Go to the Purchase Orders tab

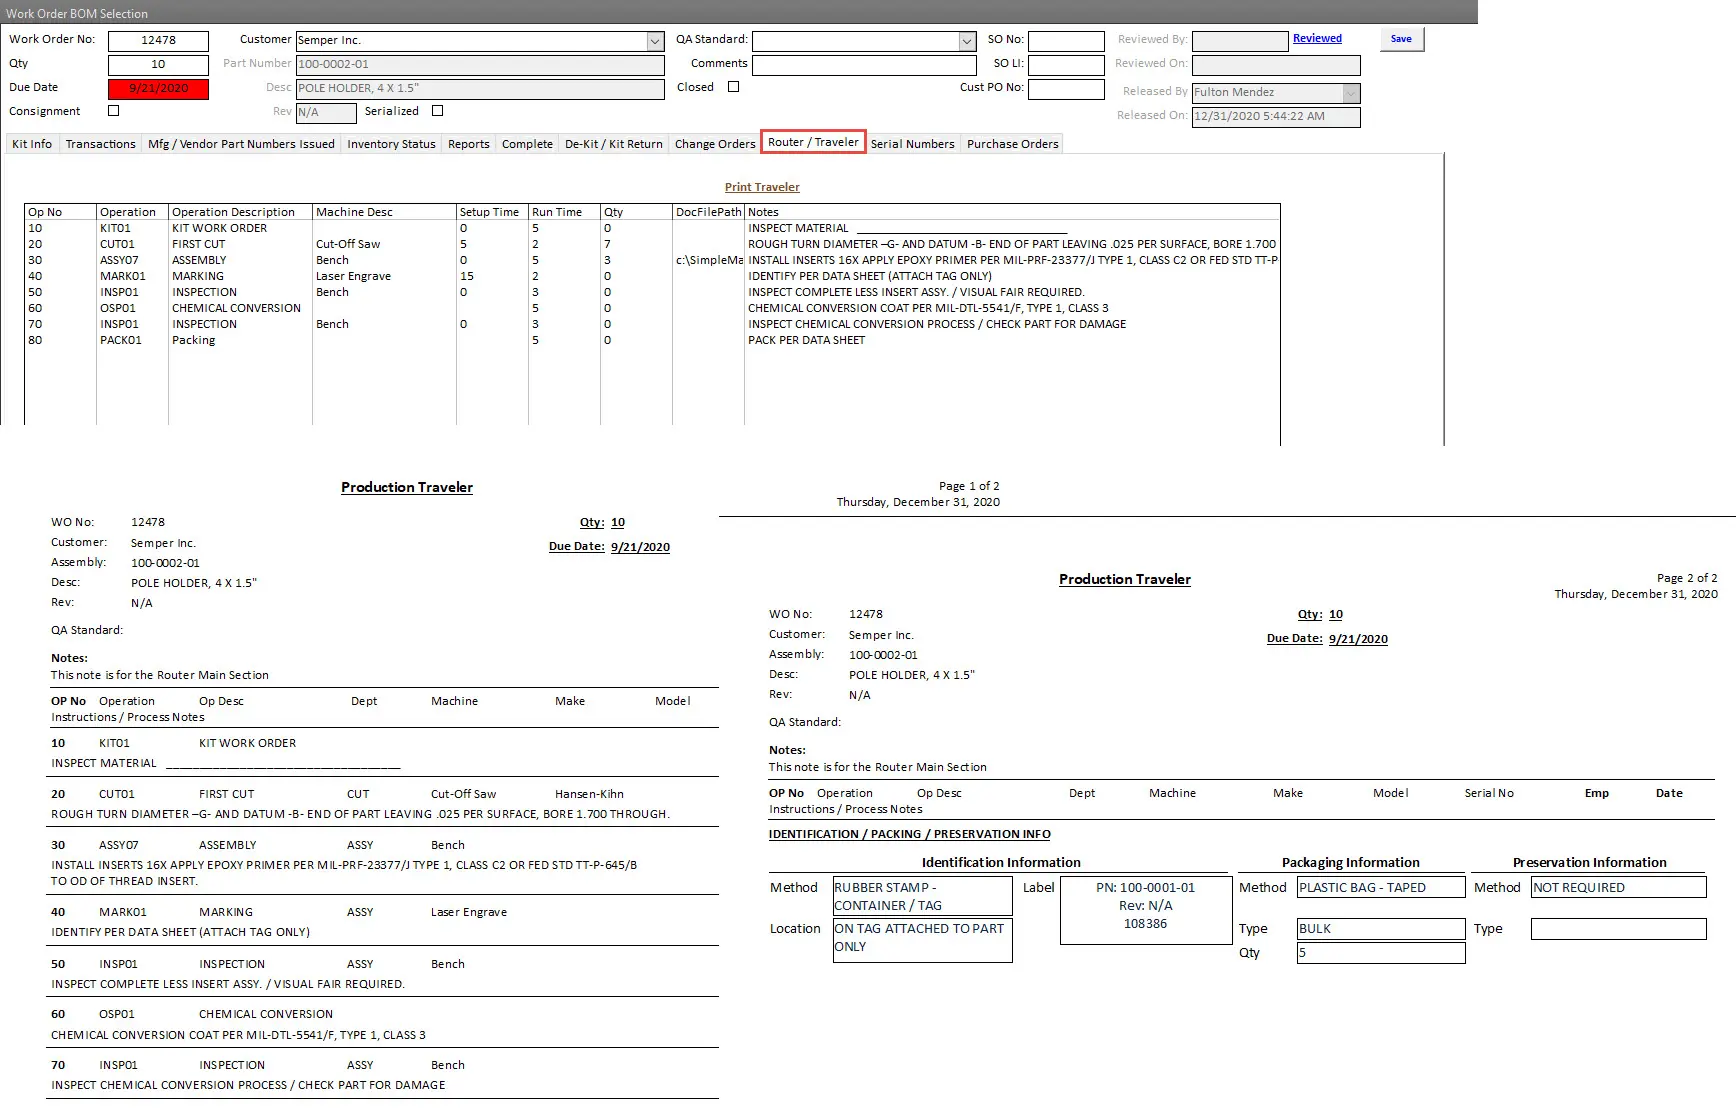coord(1012,144)
